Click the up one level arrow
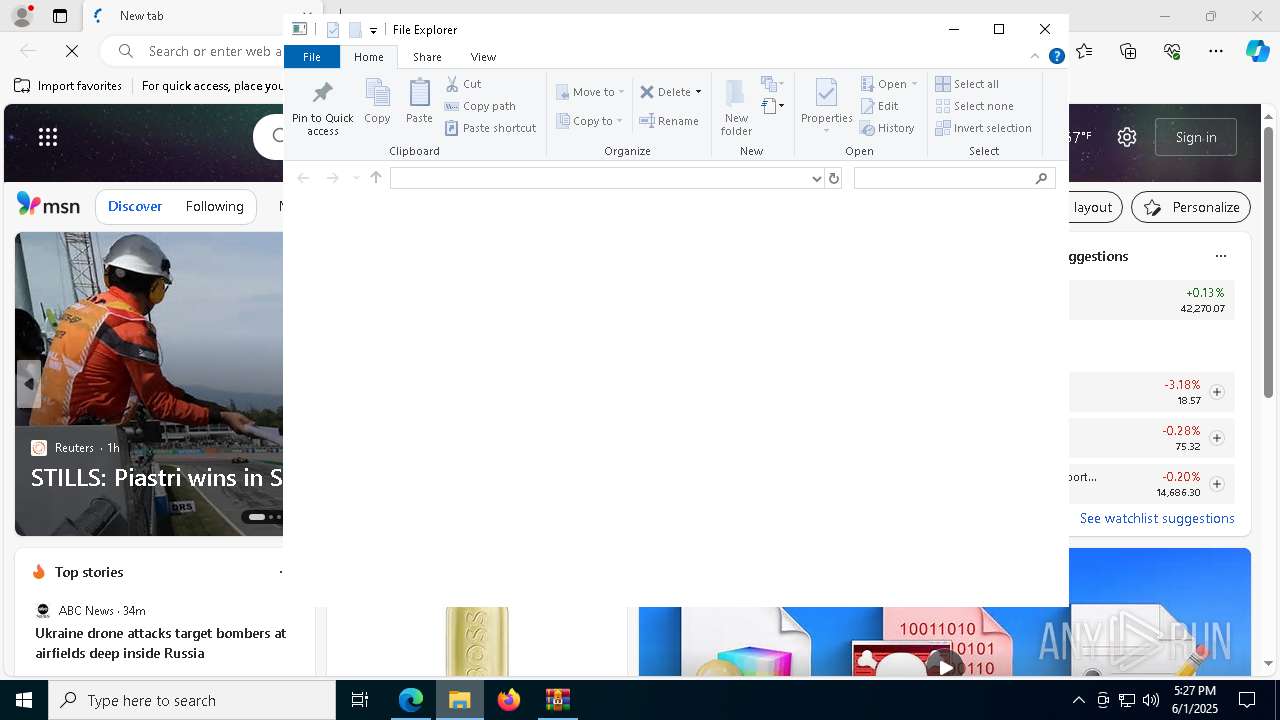Image resolution: width=1280 pixels, height=720 pixels. (x=376, y=178)
